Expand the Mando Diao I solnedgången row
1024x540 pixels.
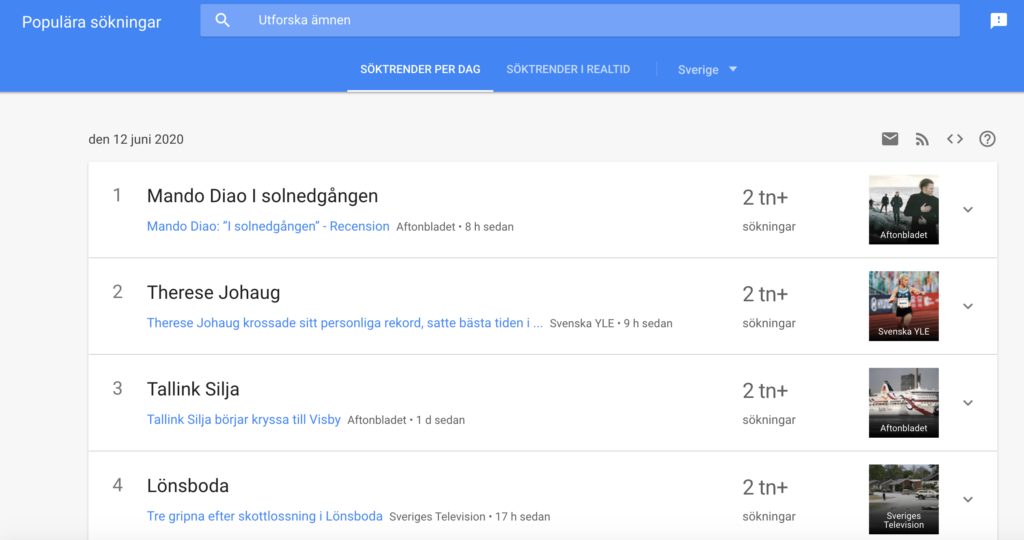coord(968,210)
